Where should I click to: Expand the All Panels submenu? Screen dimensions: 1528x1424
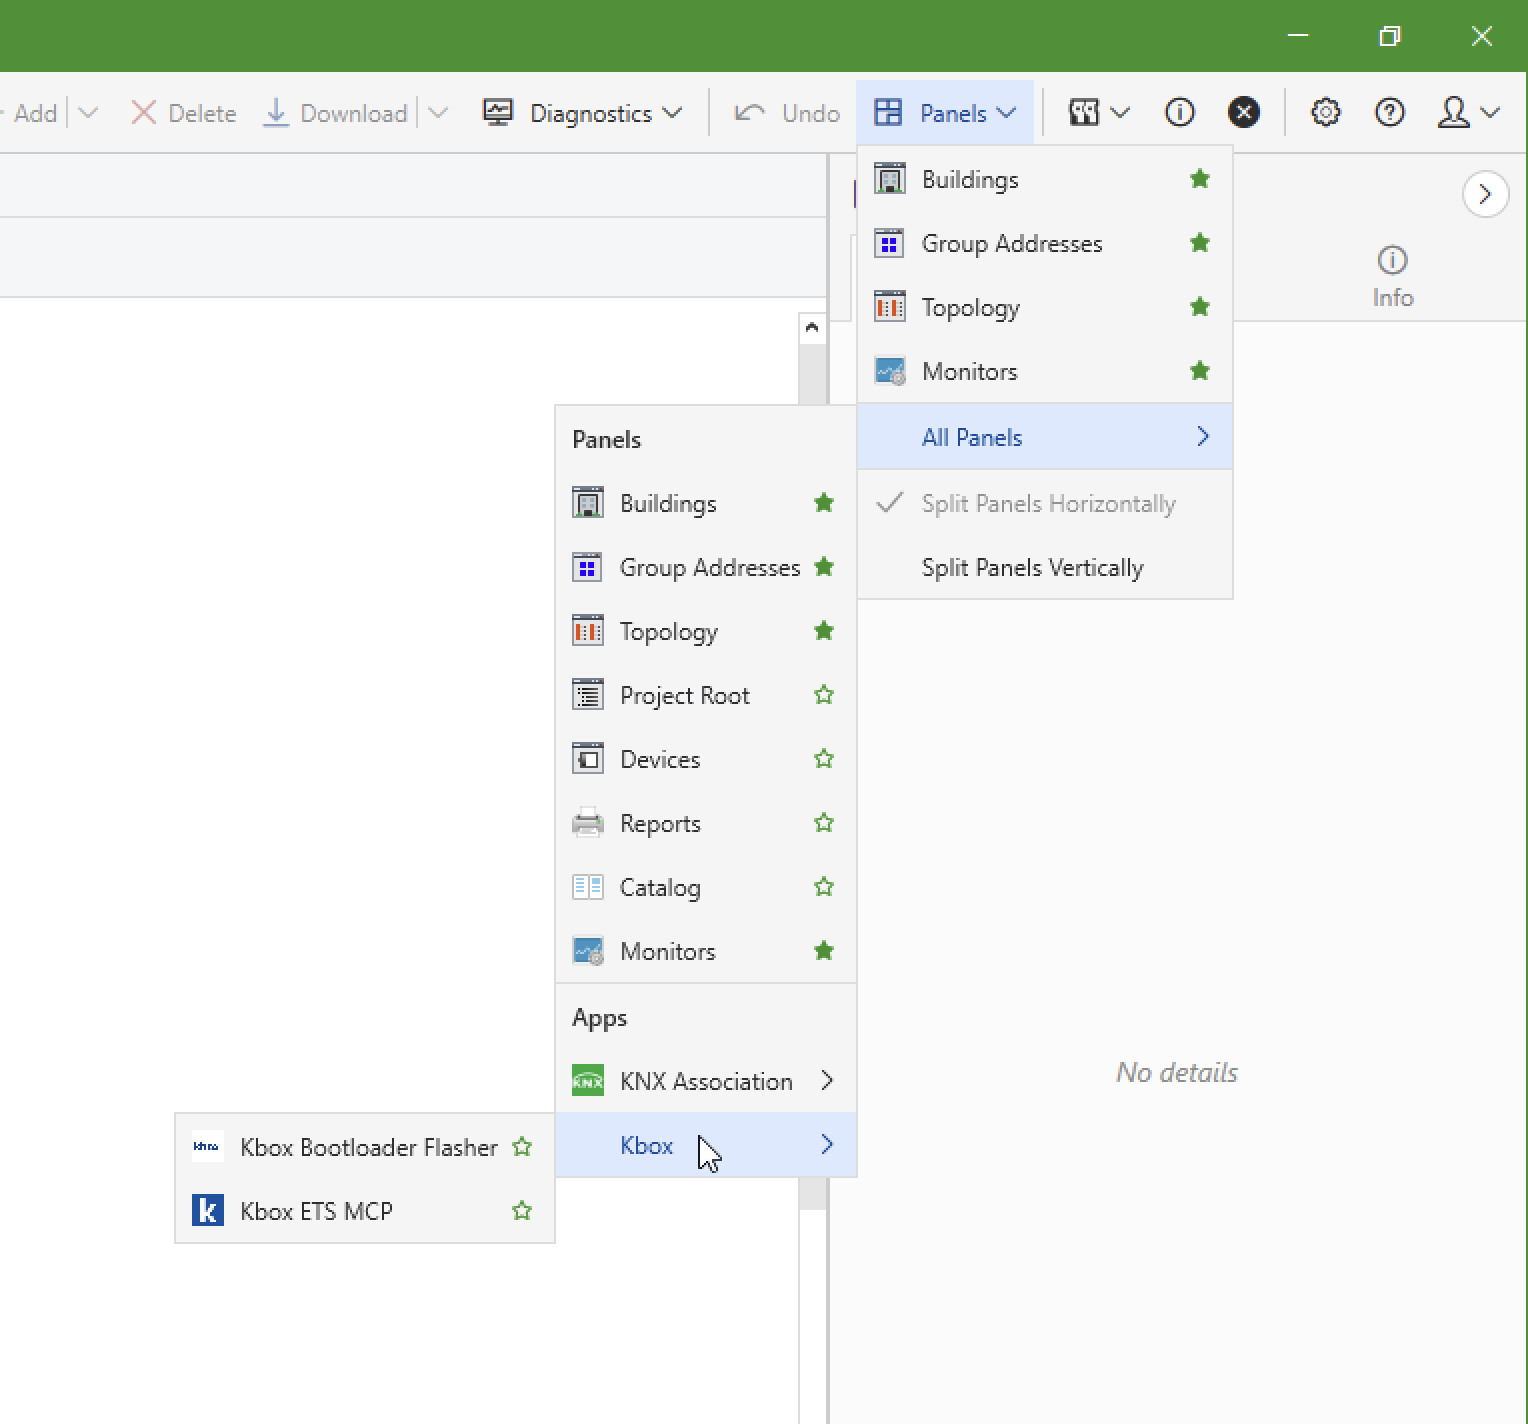1044,437
